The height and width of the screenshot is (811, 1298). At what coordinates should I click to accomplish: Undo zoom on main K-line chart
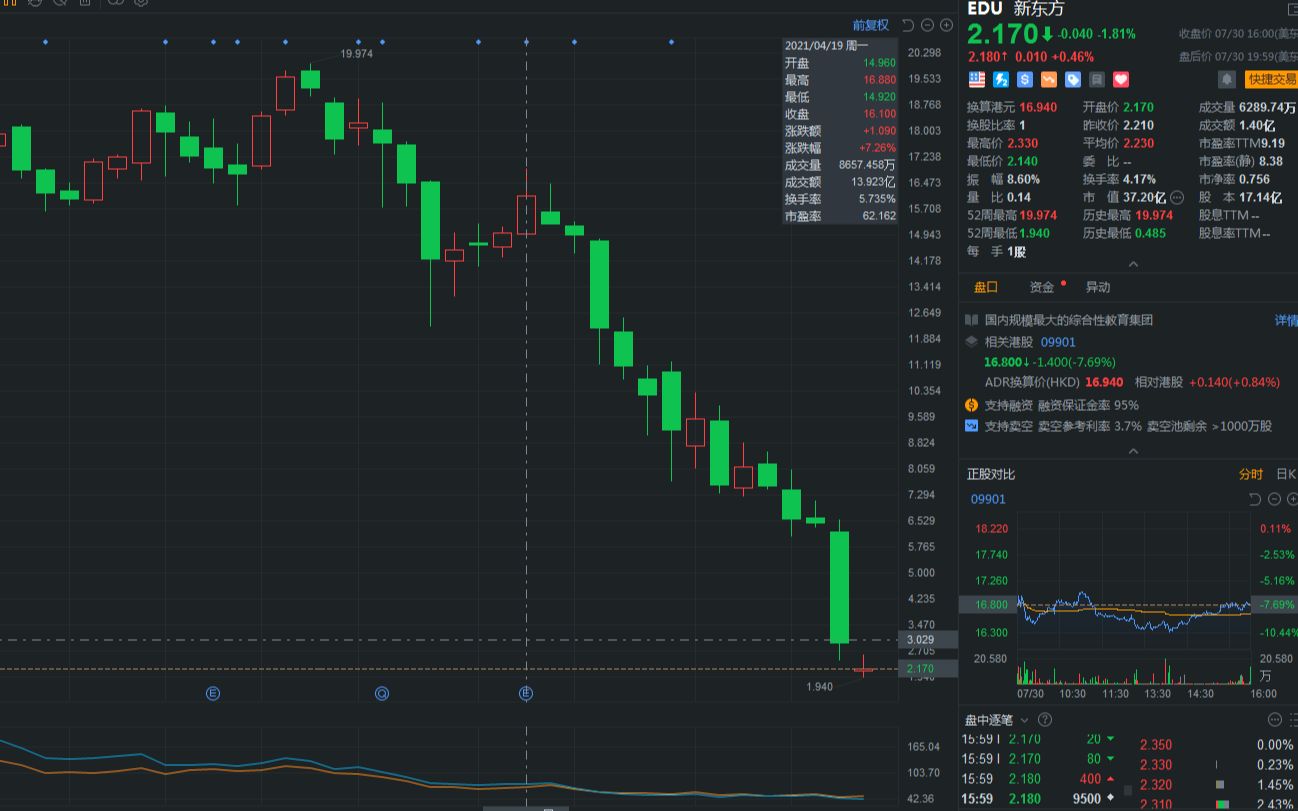pyautogui.click(x=908, y=25)
